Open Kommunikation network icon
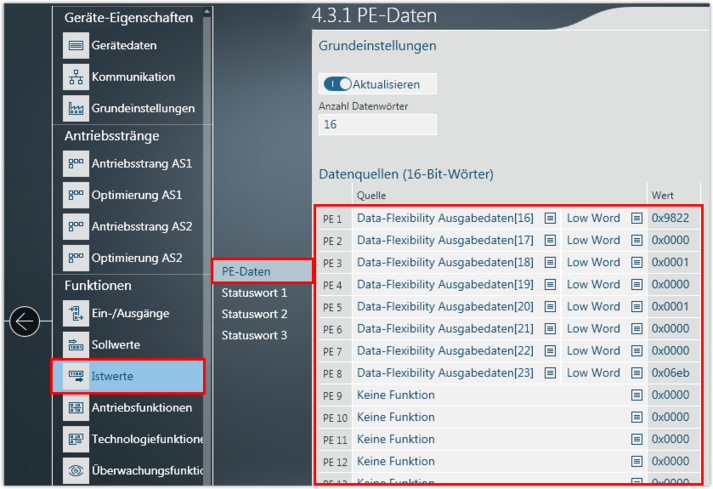Image resolution: width=713 pixels, height=489 pixels. (75, 77)
